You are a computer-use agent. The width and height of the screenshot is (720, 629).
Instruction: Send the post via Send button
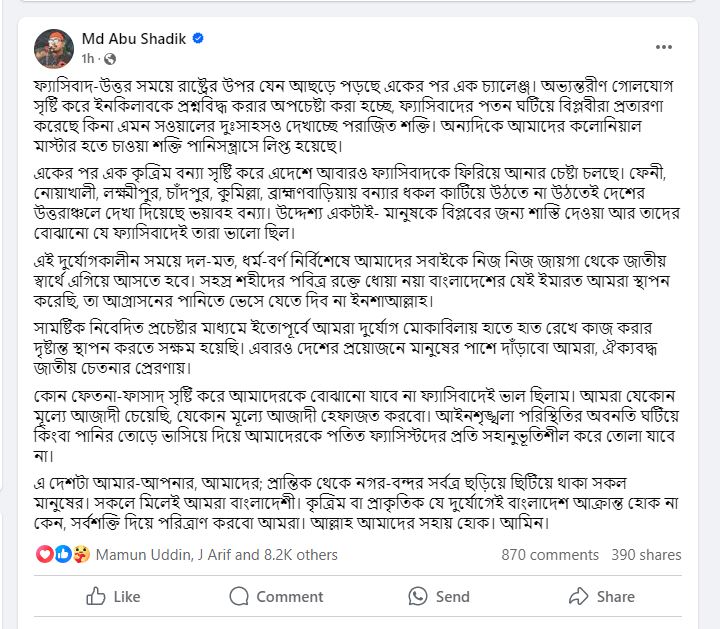coord(439,596)
